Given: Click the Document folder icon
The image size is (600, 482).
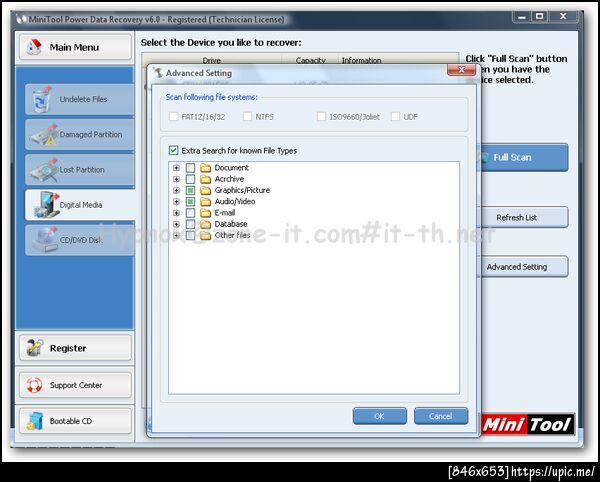Looking at the screenshot, I should tap(206, 168).
